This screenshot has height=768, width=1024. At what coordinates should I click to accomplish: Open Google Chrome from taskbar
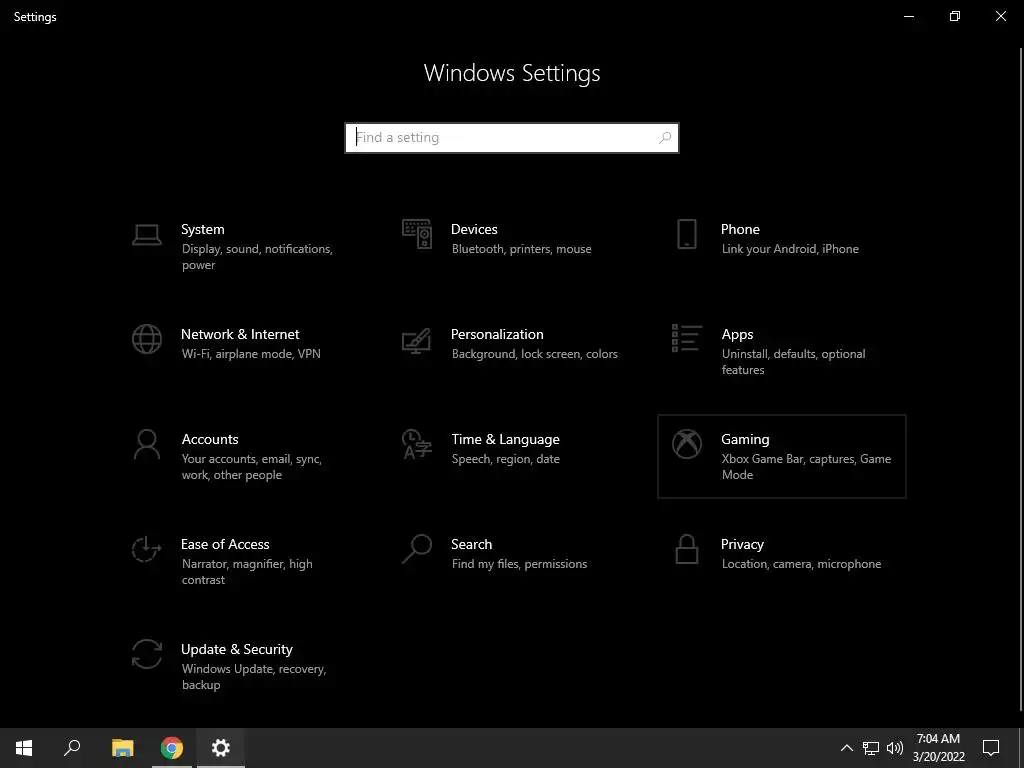point(172,748)
